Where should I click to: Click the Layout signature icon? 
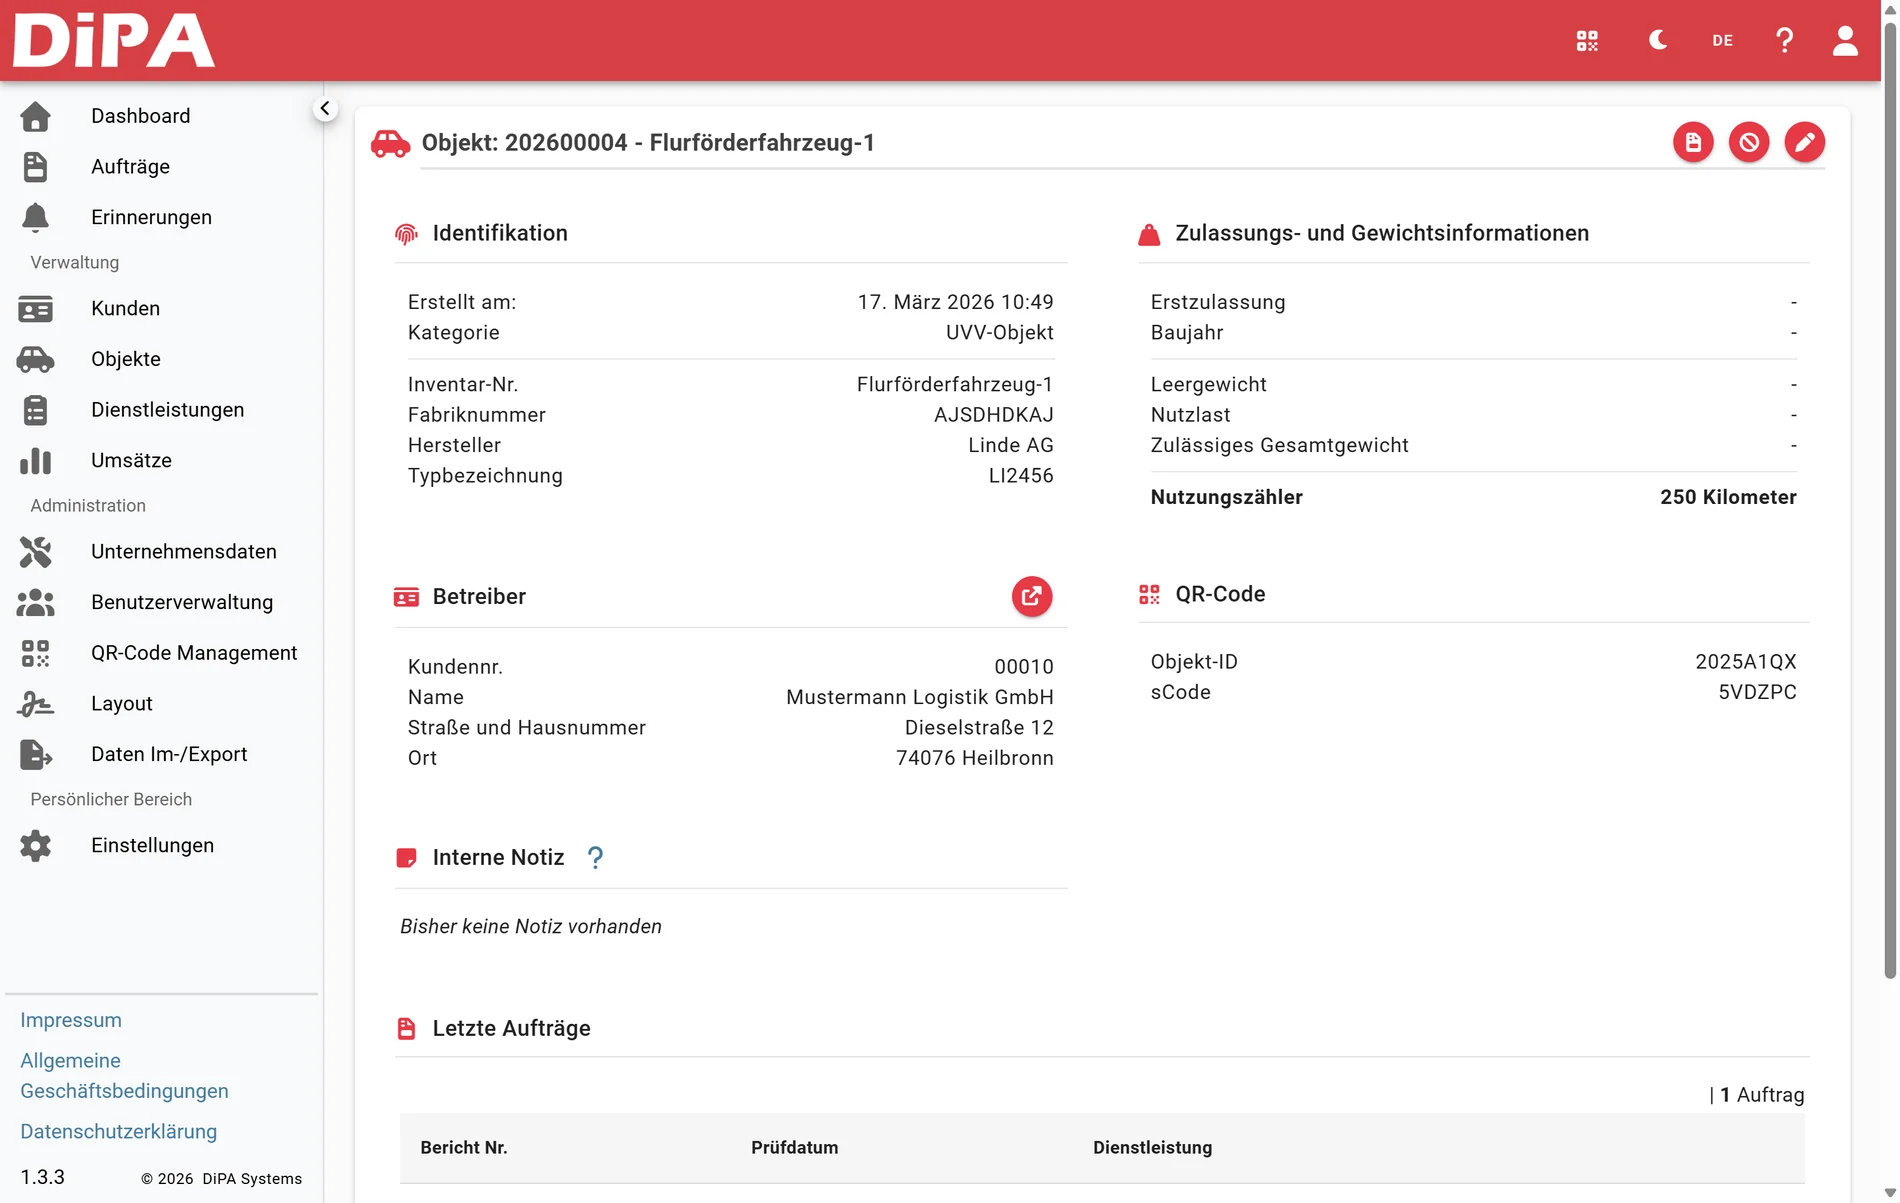coord(36,704)
